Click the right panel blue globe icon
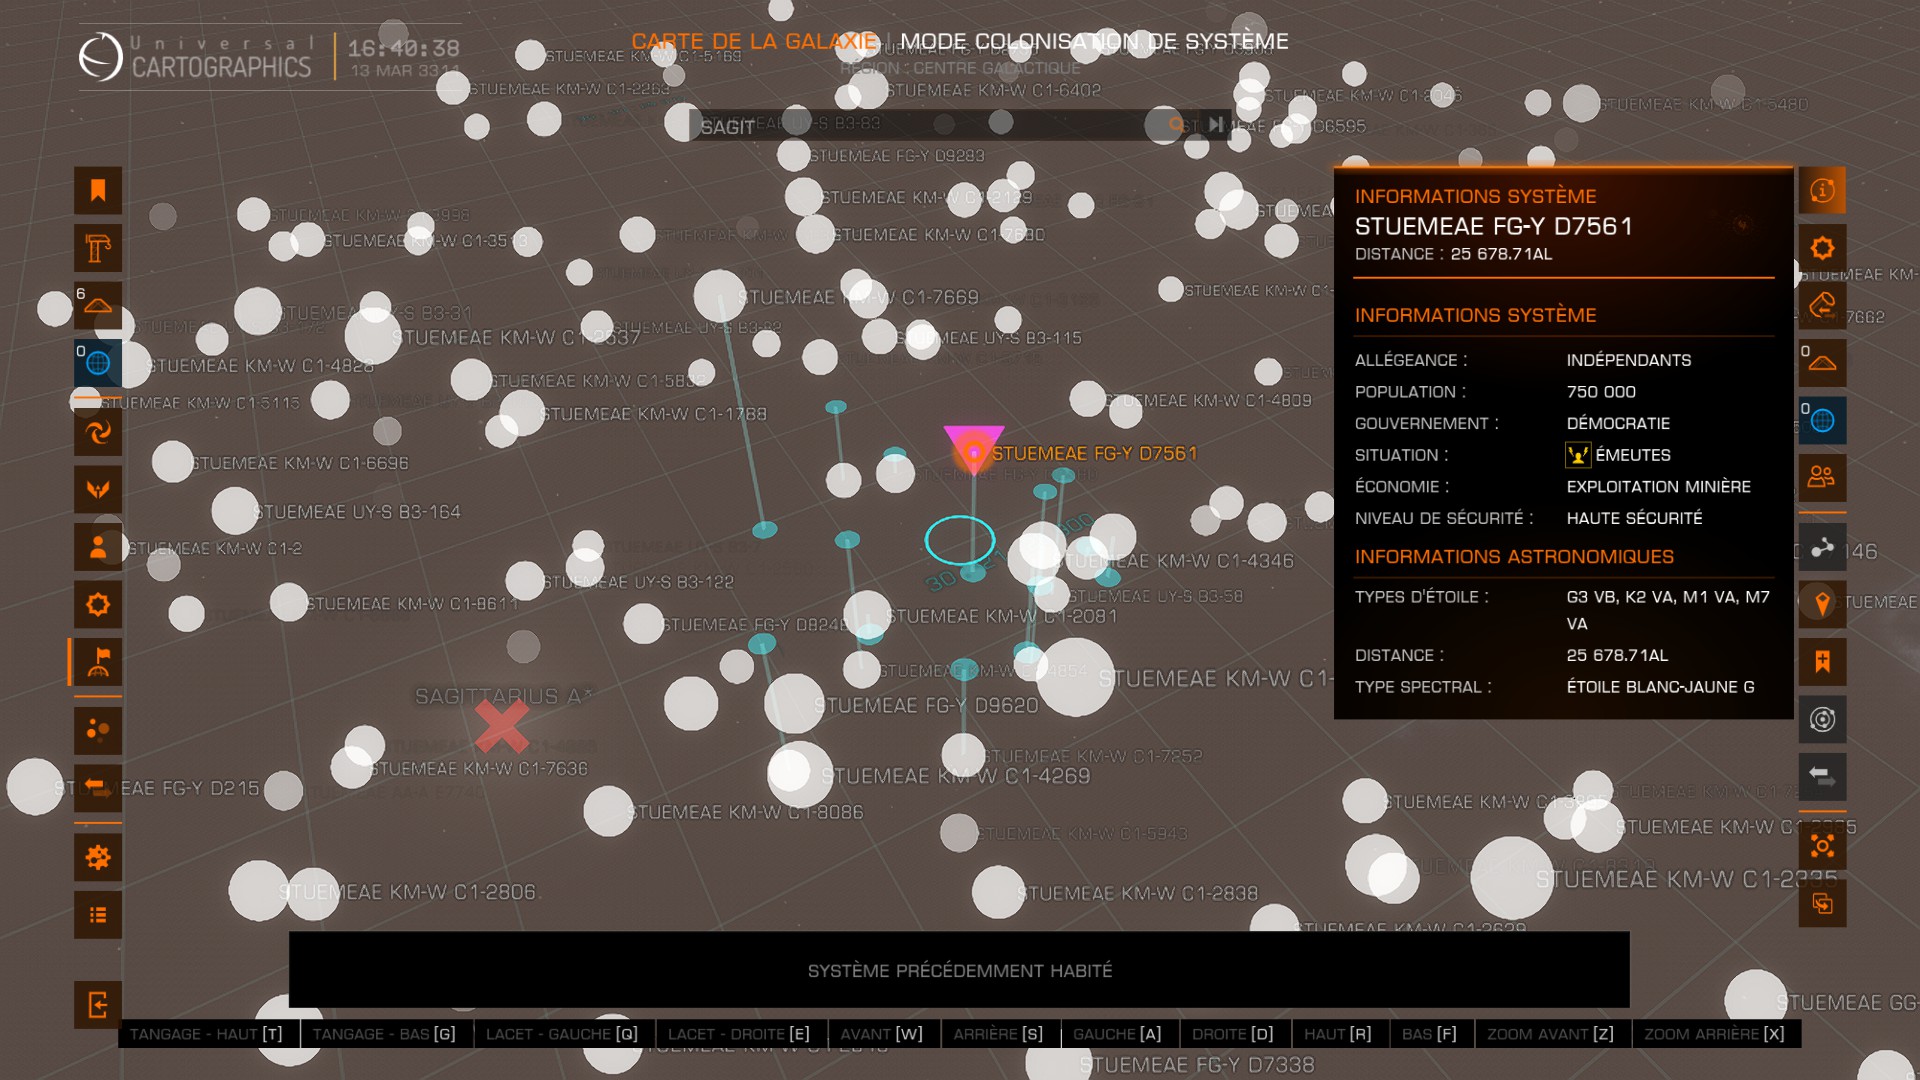The image size is (1920, 1080). click(1822, 421)
